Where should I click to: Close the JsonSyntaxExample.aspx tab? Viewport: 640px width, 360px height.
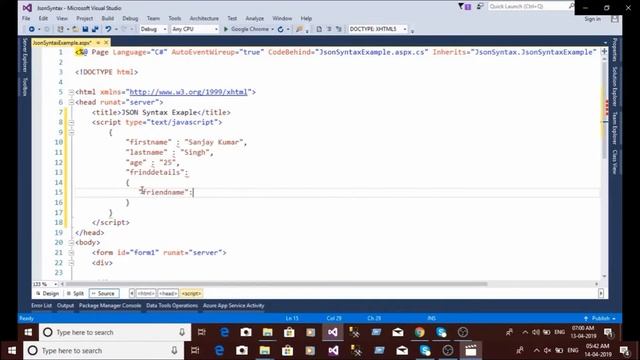(106, 42)
